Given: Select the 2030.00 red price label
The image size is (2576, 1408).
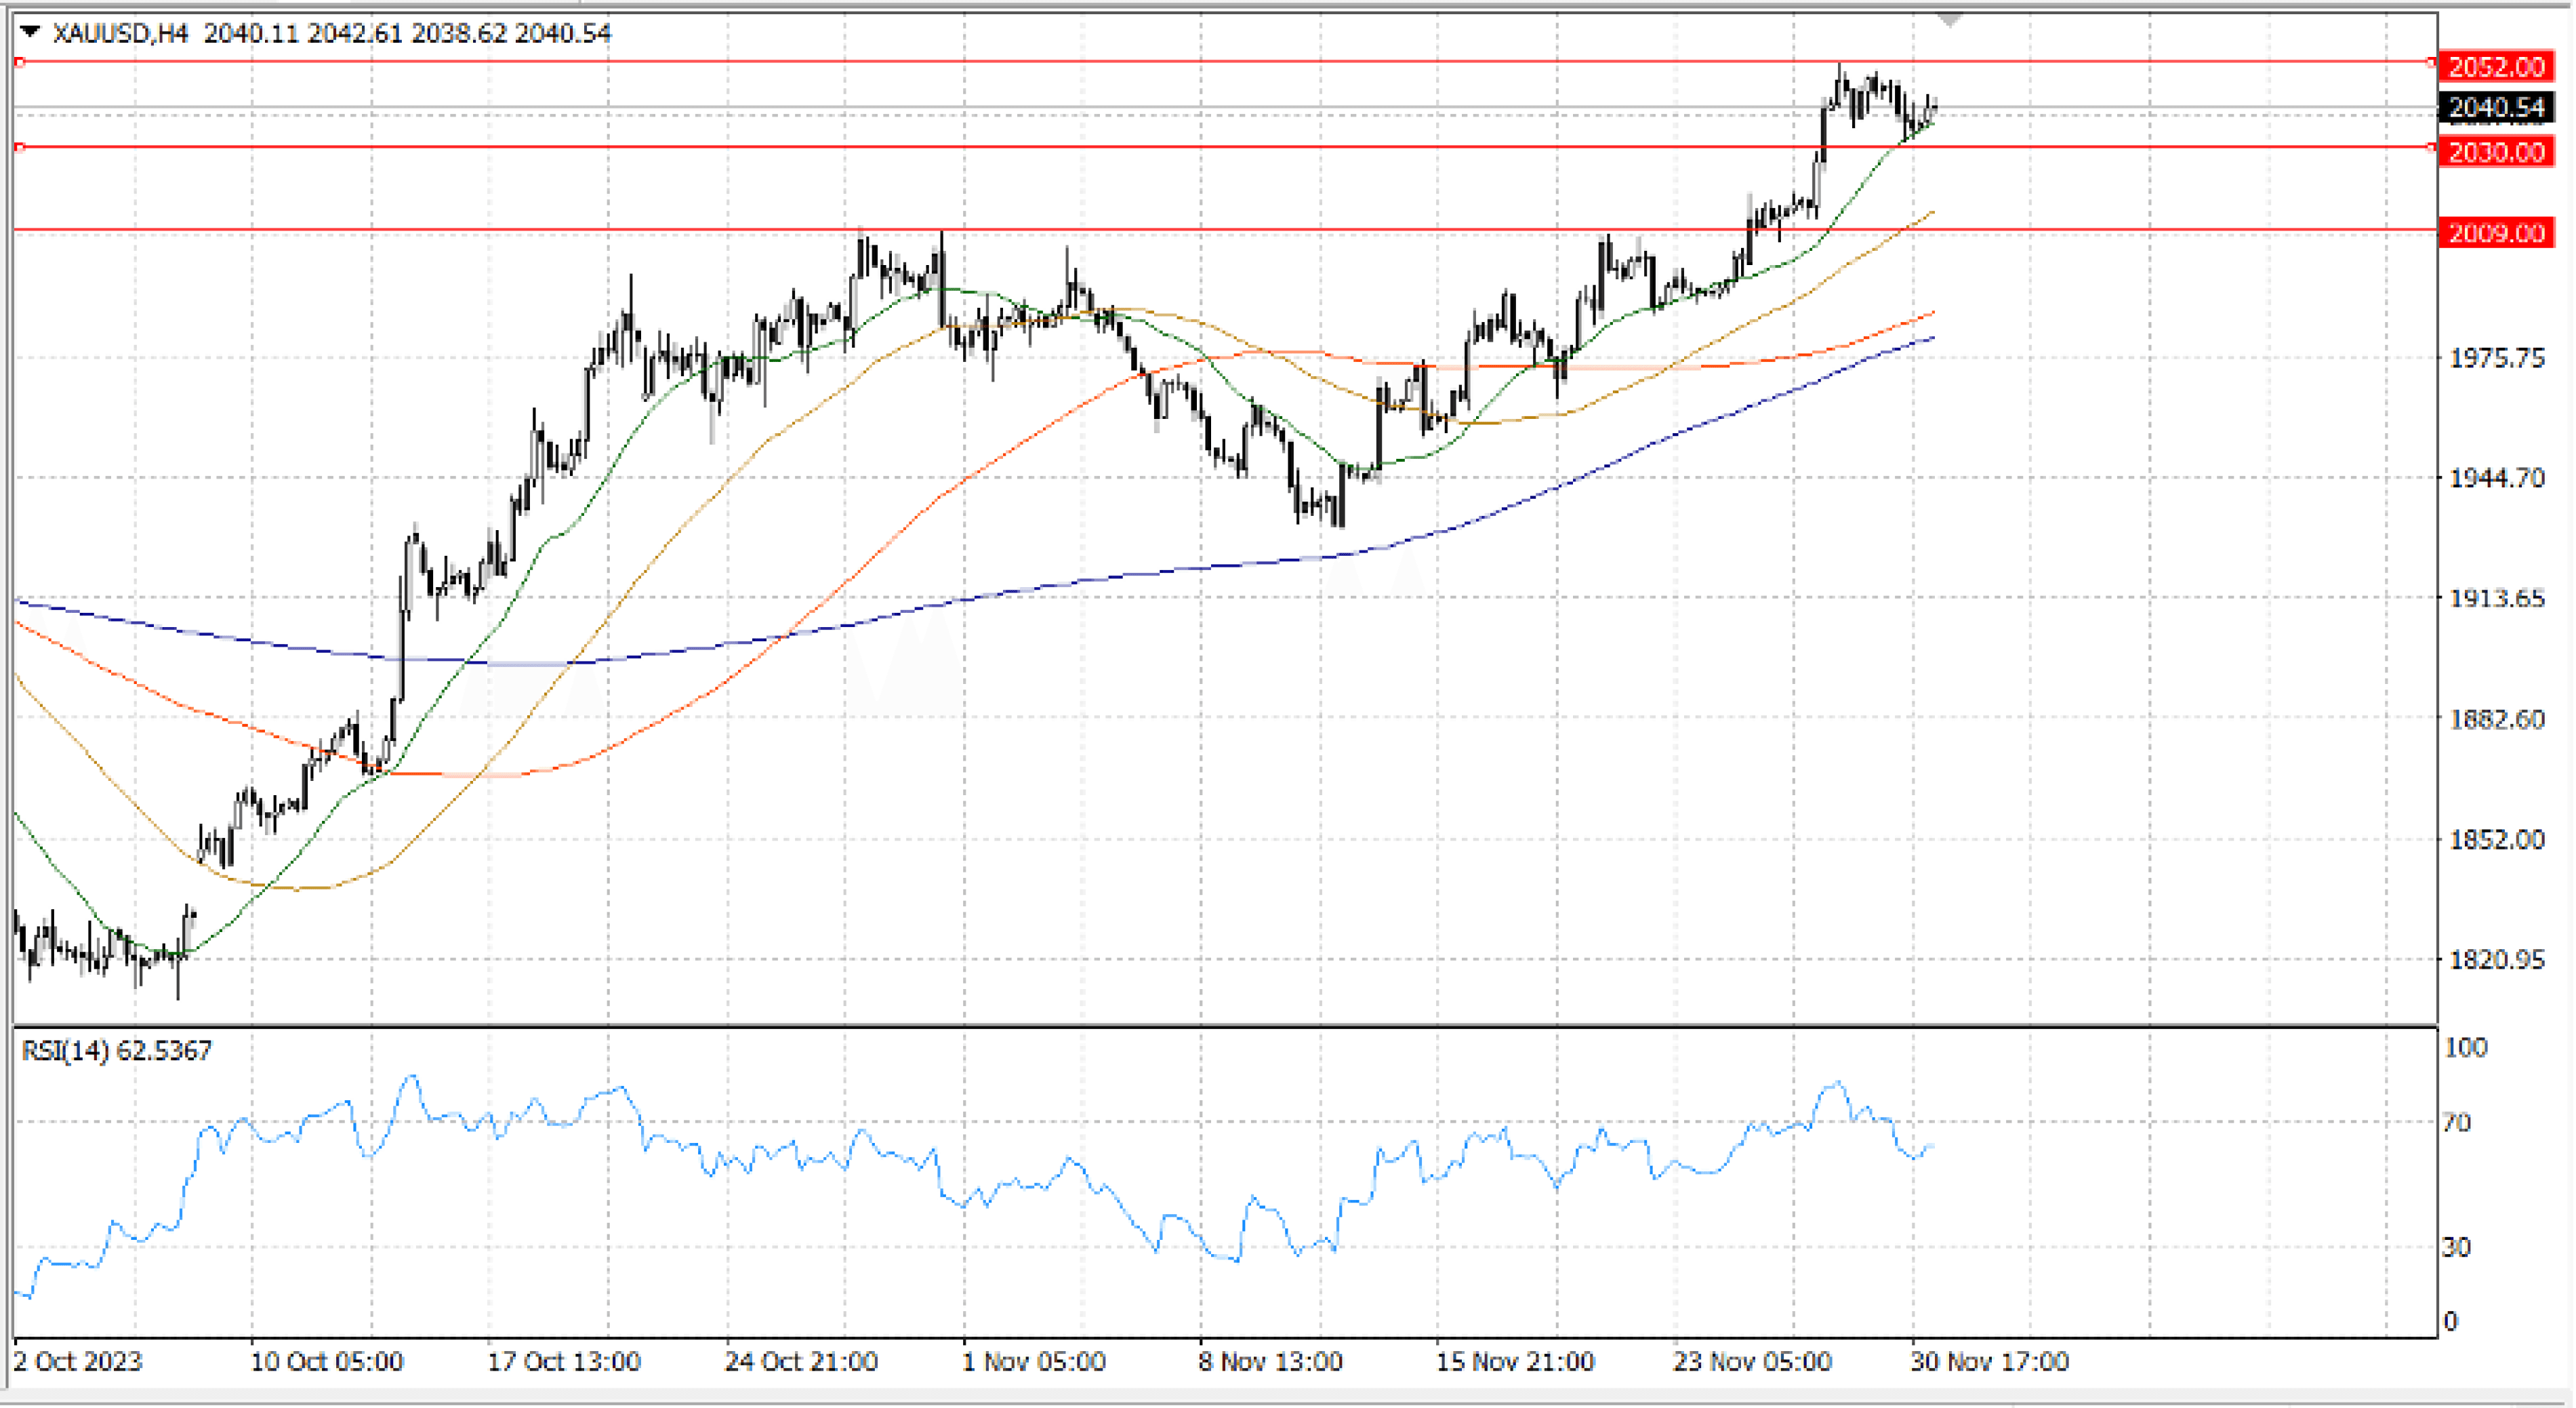Looking at the screenshot, I should [x=2496, y=152].
